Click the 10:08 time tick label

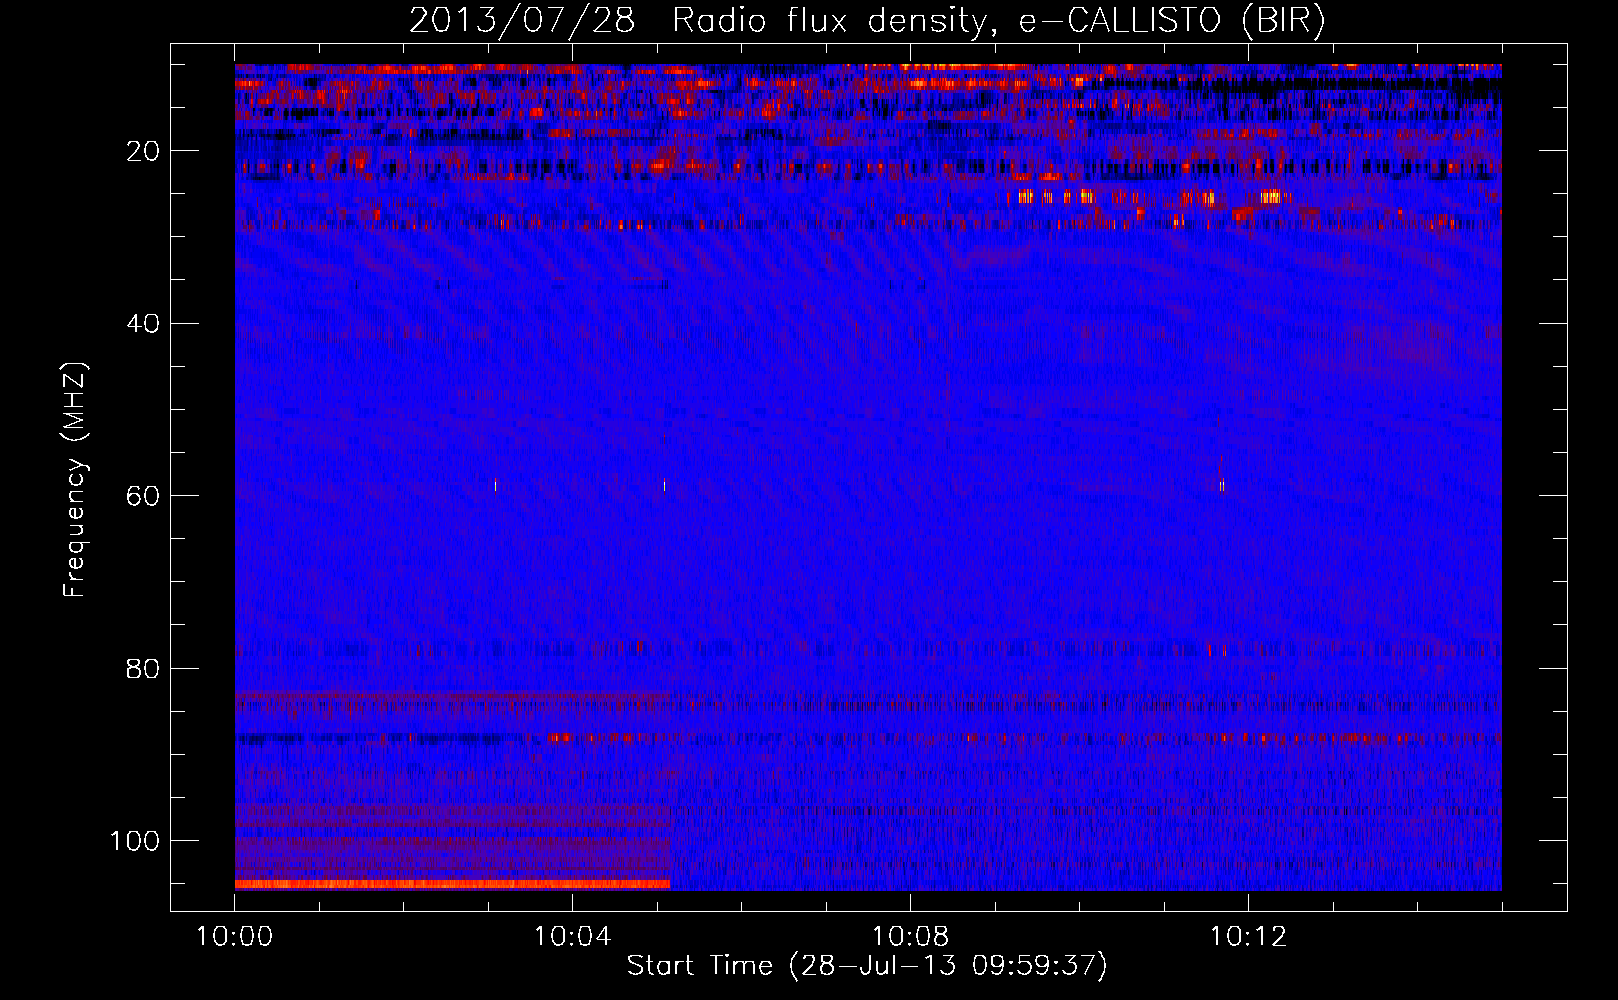(910, 937)
